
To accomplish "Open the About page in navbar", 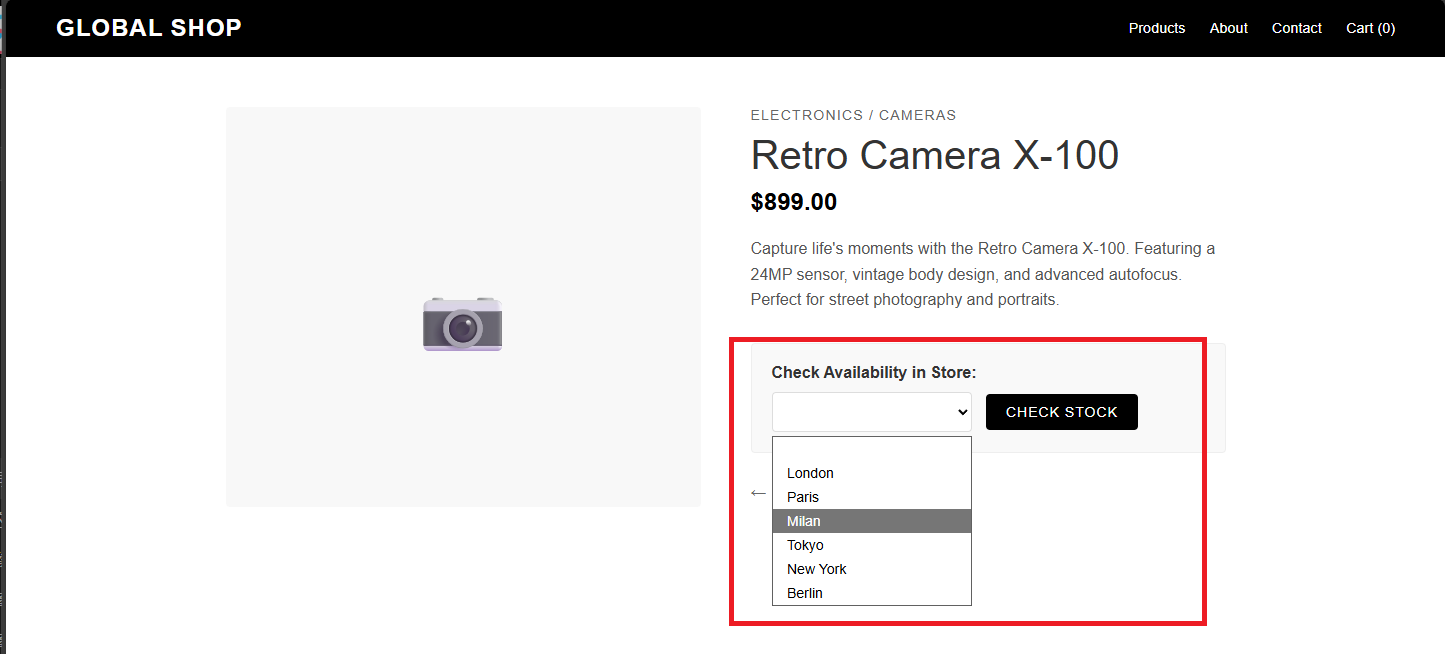I will coord(1228,28).
